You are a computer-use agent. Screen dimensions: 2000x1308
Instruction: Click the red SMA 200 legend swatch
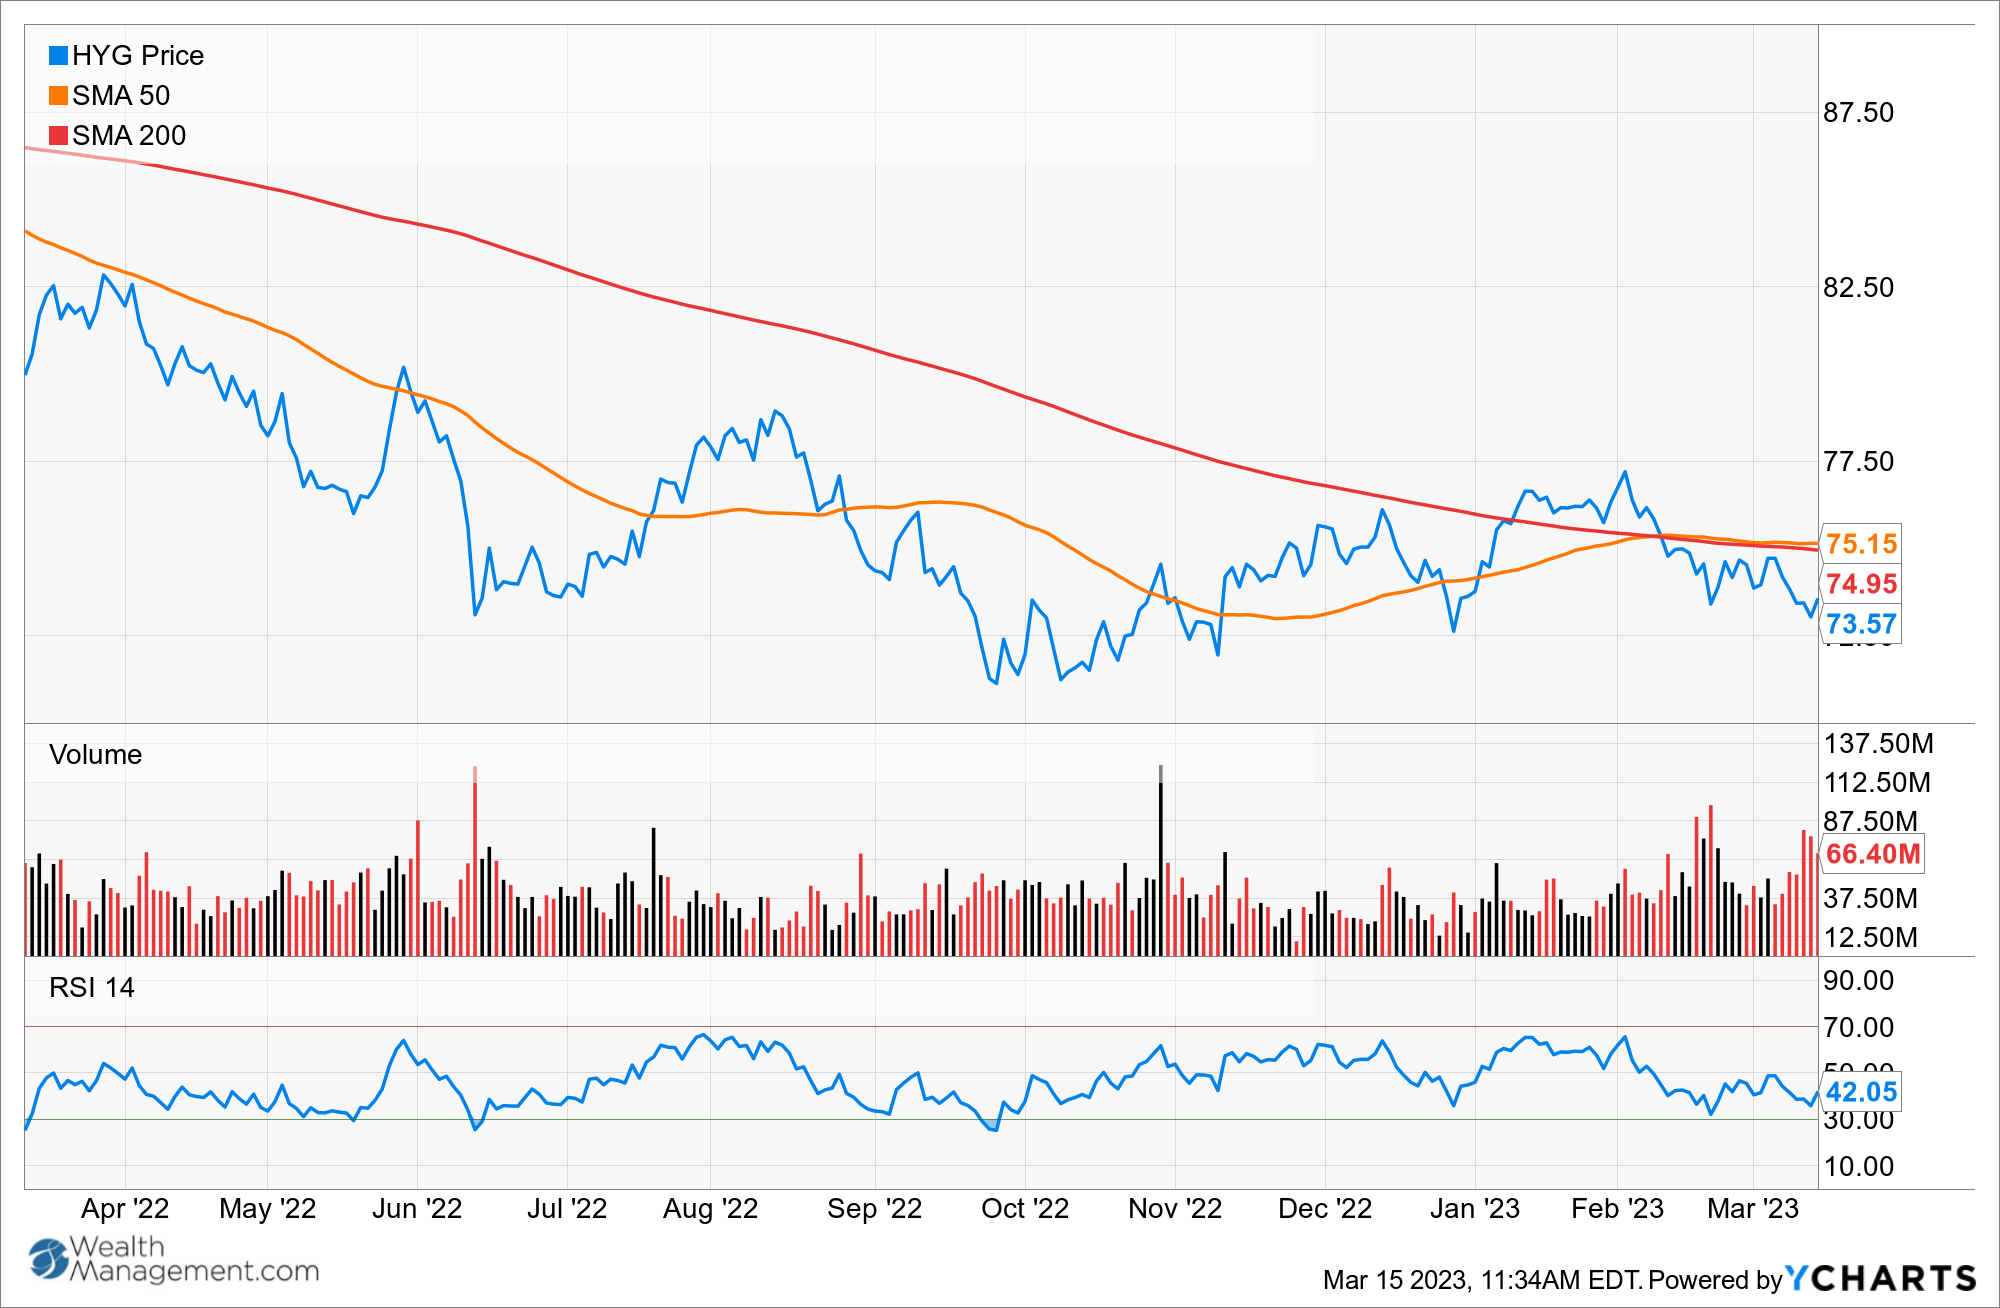[58, 136]
